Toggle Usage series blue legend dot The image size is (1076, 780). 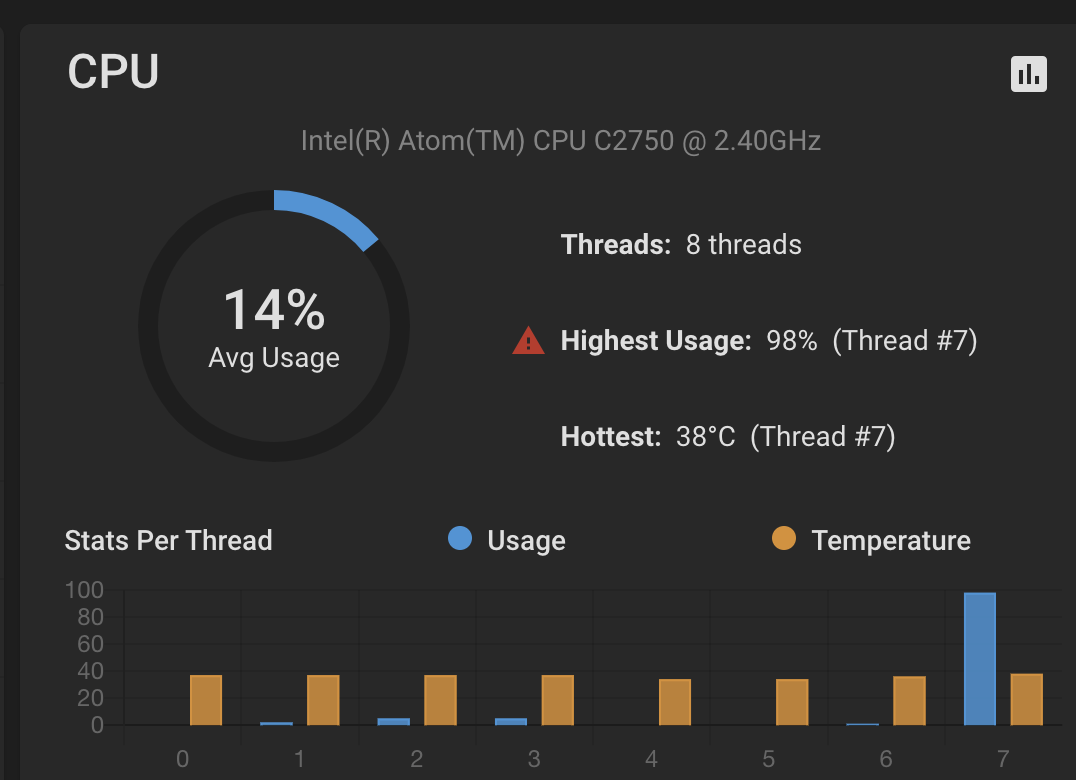460,539
